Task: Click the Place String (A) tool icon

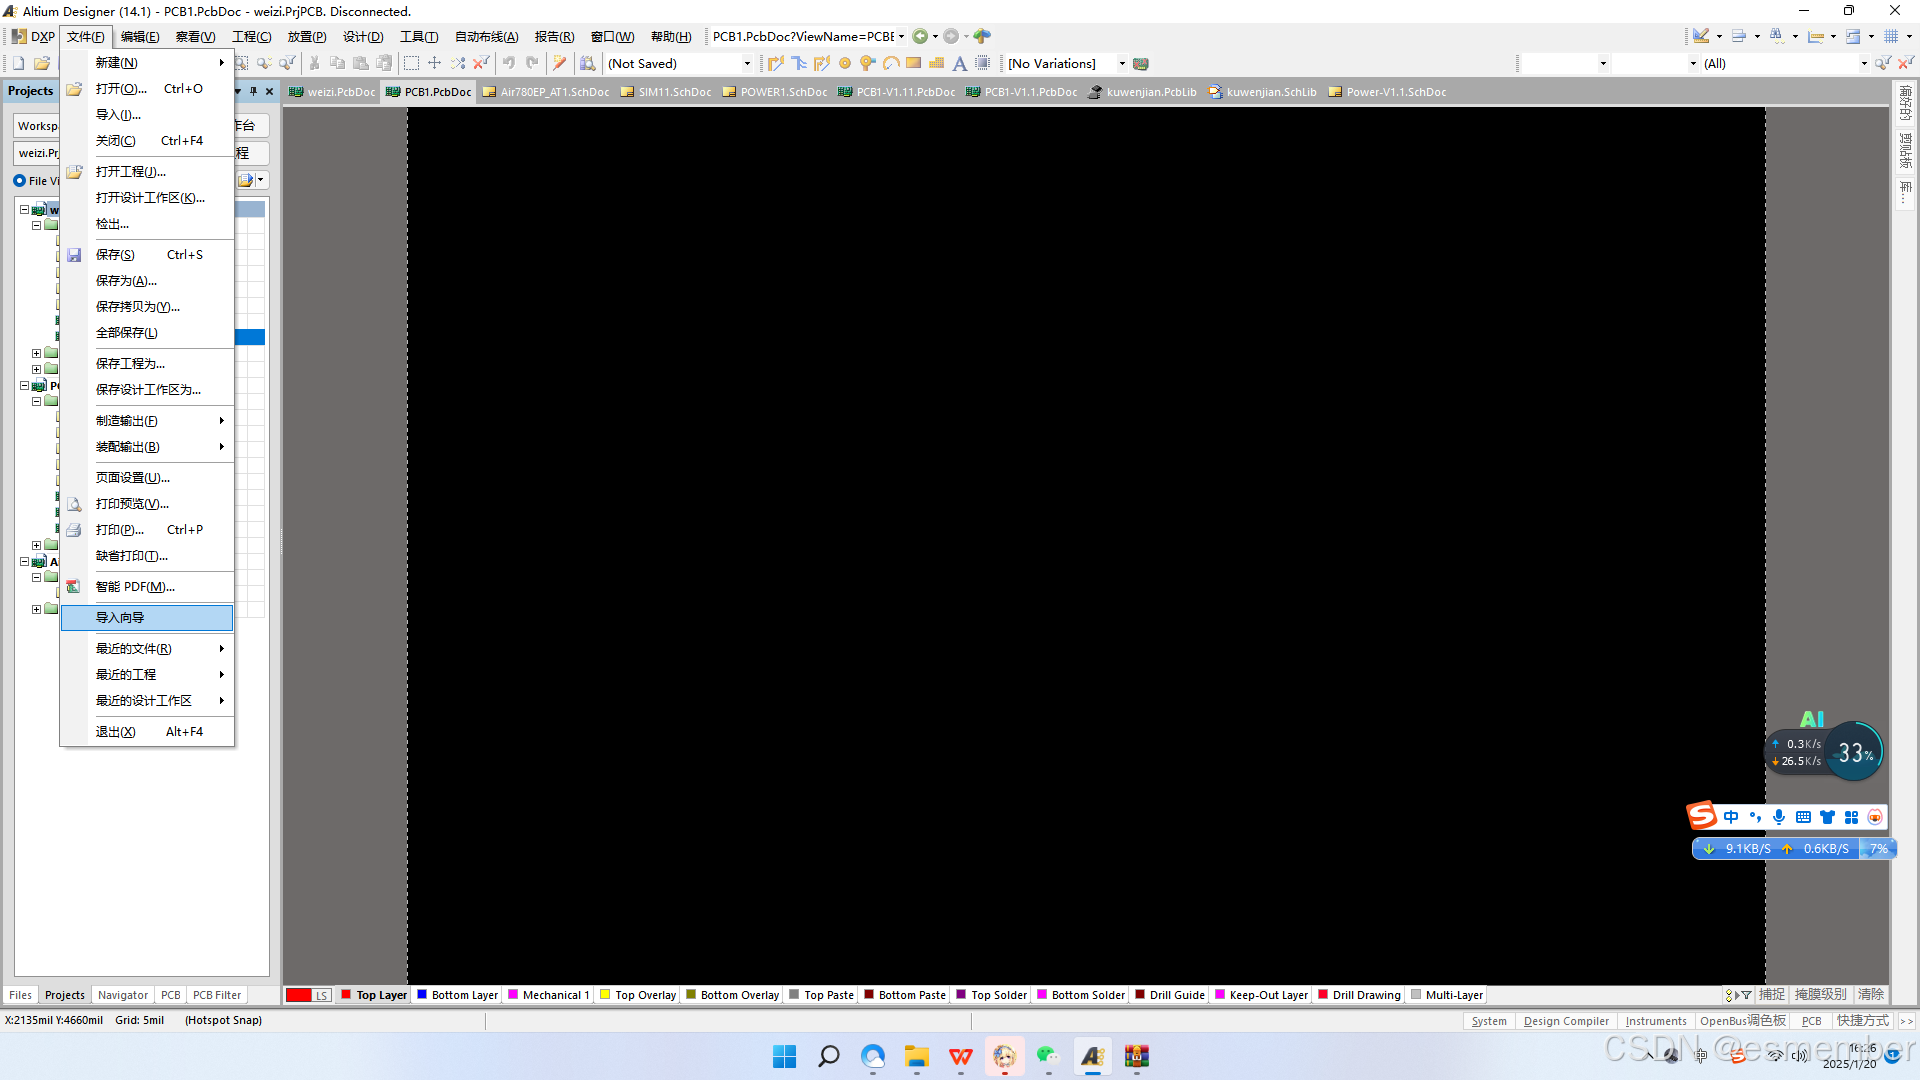Action: pyautogui.click(x=959, y=63)
